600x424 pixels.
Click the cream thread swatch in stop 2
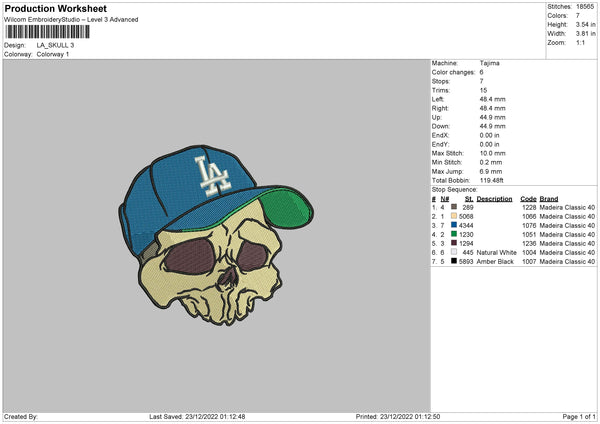point(454,216)
